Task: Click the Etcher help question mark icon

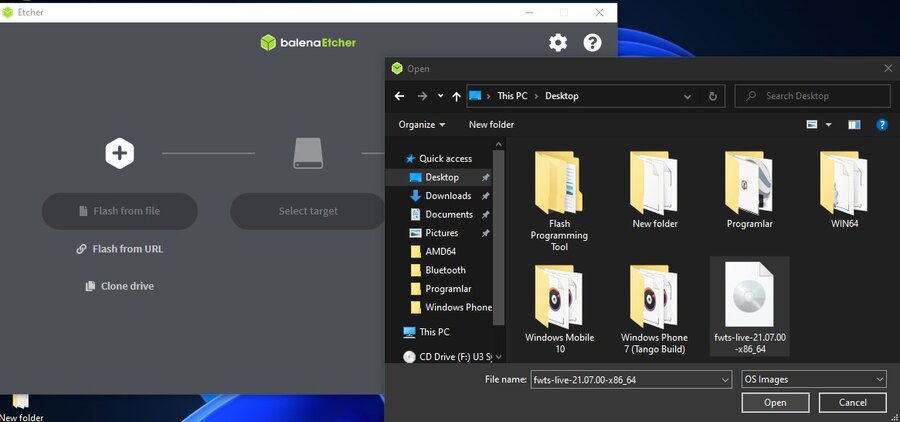Action: [x=592, y=42]
